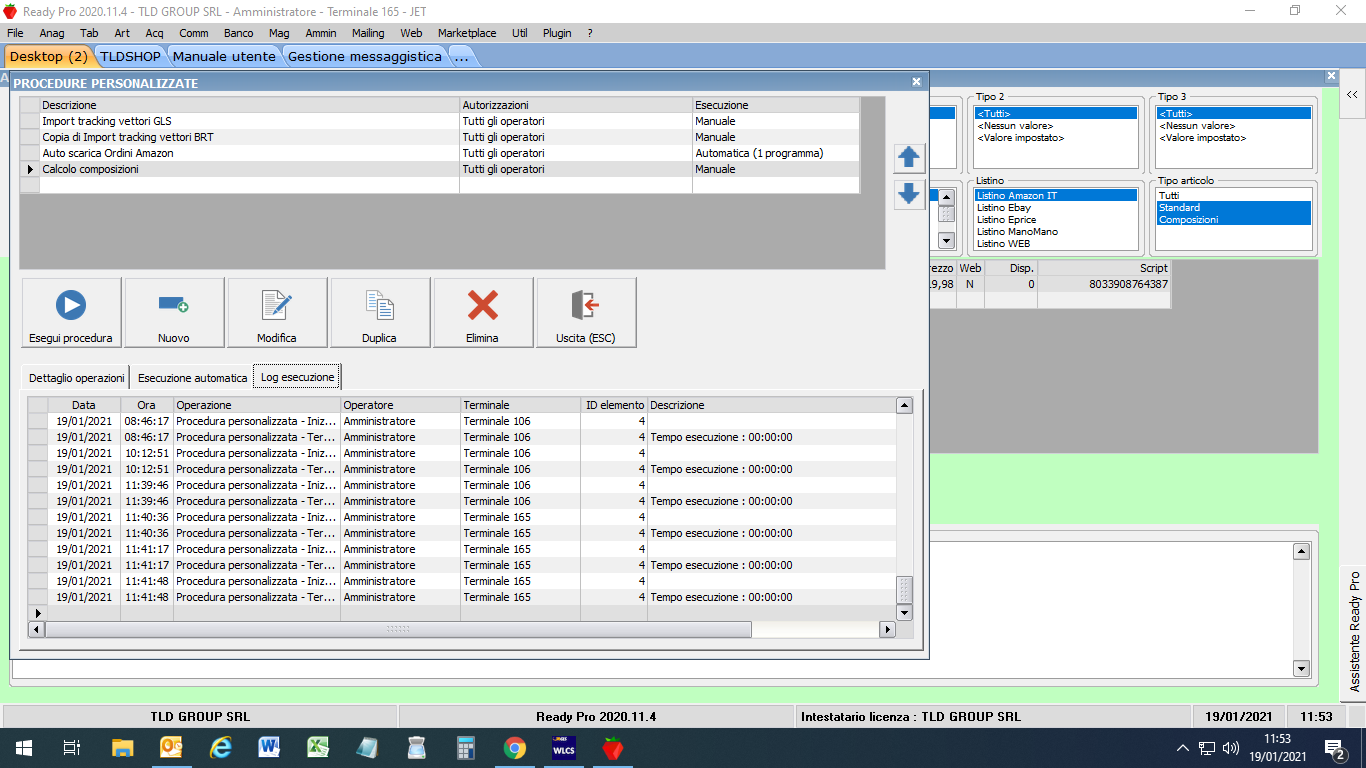Select the Esecuzione automatica tab
This screenshot has width=1366, height=768.
click(192, 378)
